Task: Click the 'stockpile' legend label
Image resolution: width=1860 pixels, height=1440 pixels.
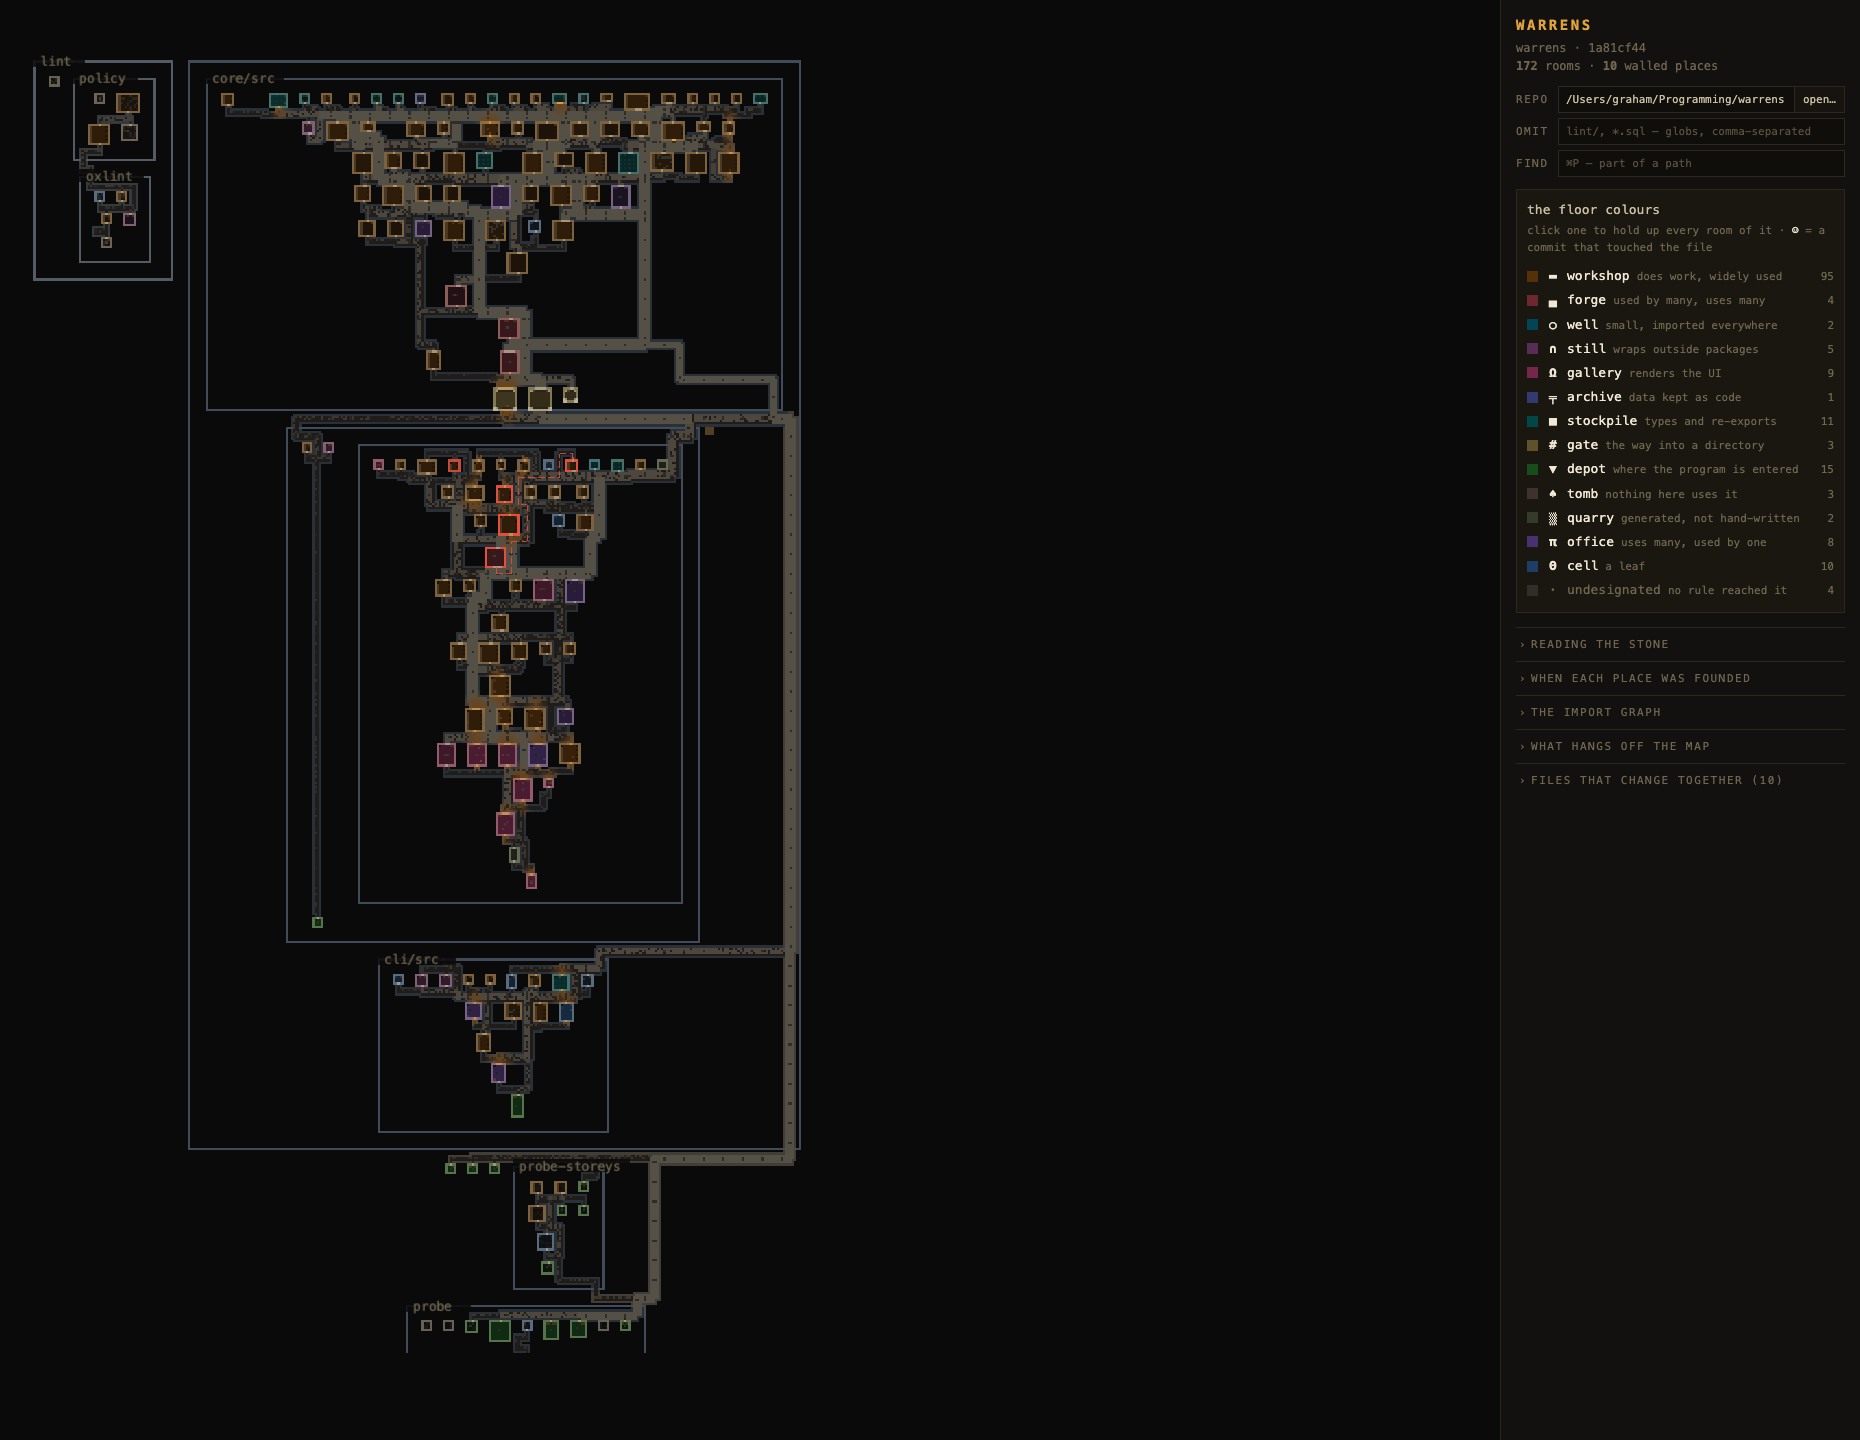Action: click(1602, 421)
